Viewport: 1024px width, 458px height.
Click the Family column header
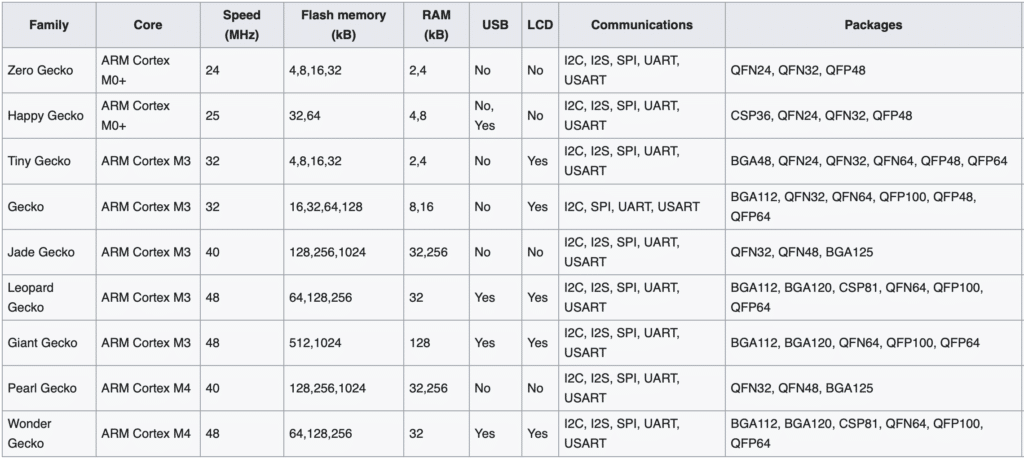point(47,25)
